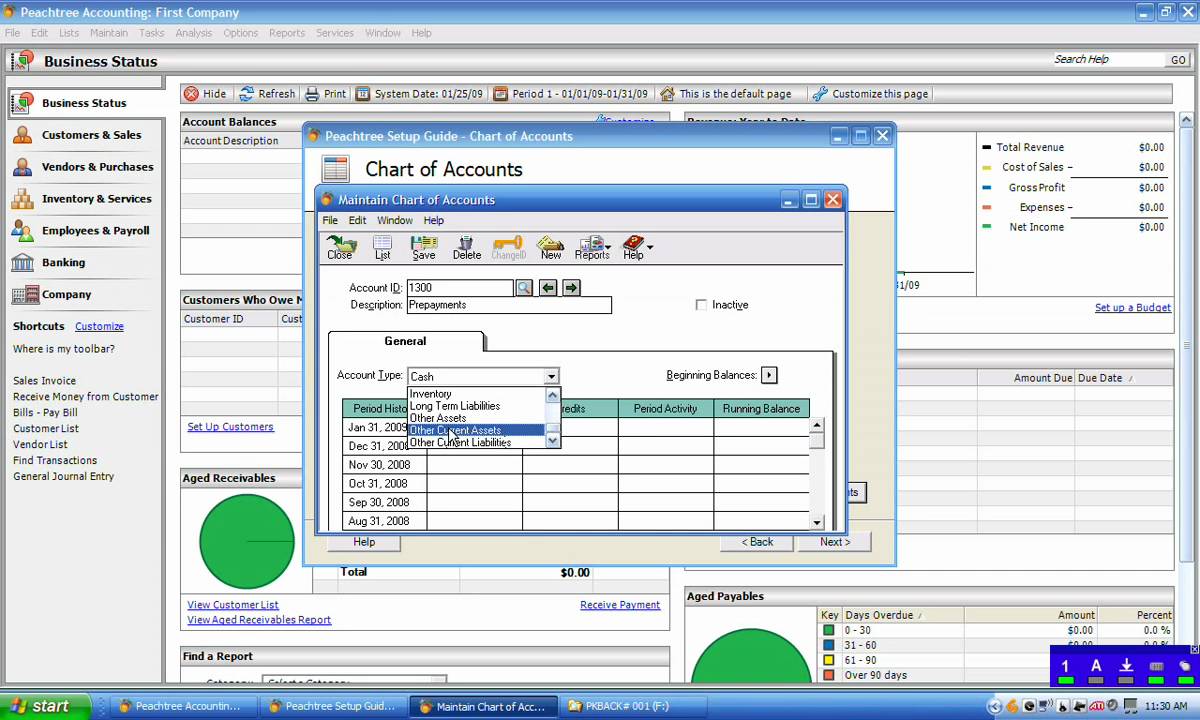Click the yellow 61 - 90 days legend swatch

[x=828, y=661]
